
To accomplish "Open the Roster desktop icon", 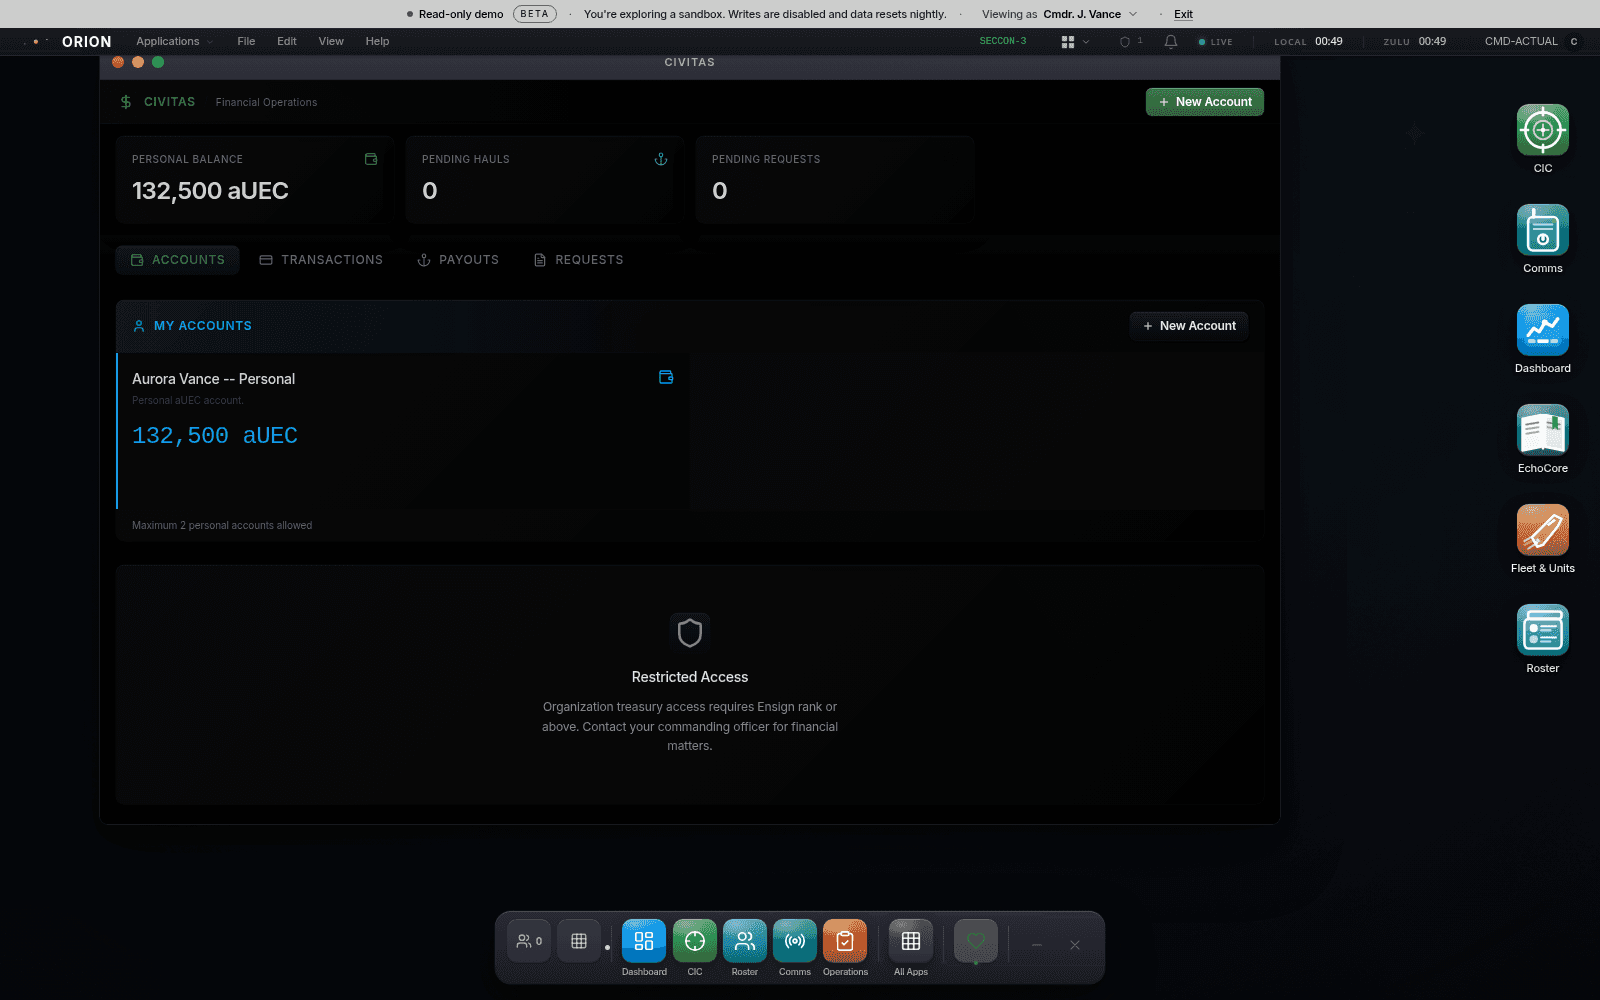I will [x=1543, y=630].
